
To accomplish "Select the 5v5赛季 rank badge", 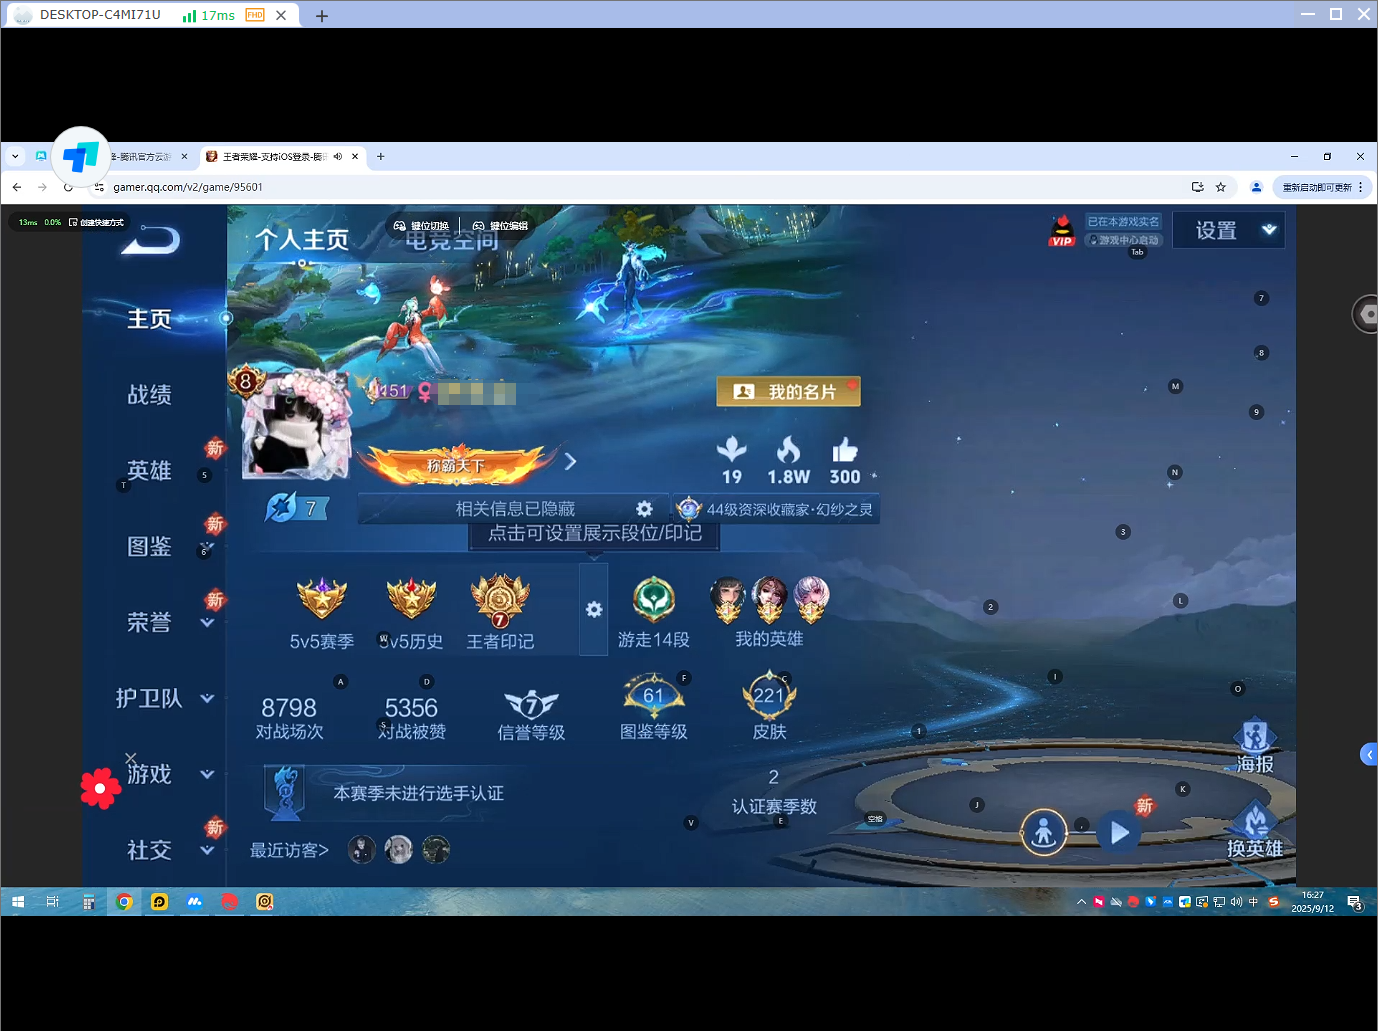I will coord(322,613).
